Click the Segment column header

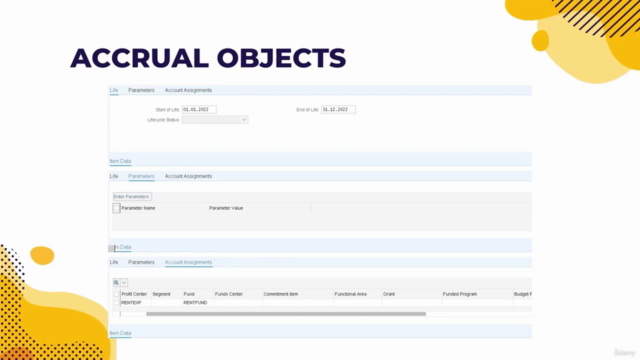point(161,294)
